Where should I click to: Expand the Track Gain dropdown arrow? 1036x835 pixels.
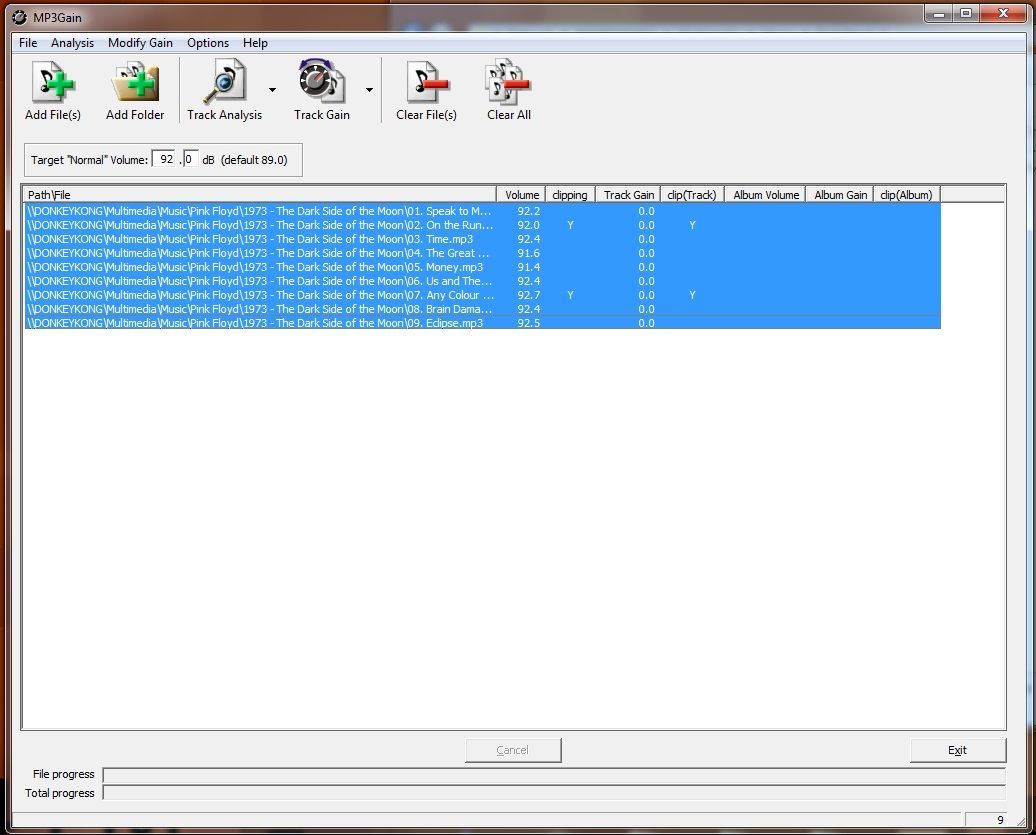(x=369, y=90)
